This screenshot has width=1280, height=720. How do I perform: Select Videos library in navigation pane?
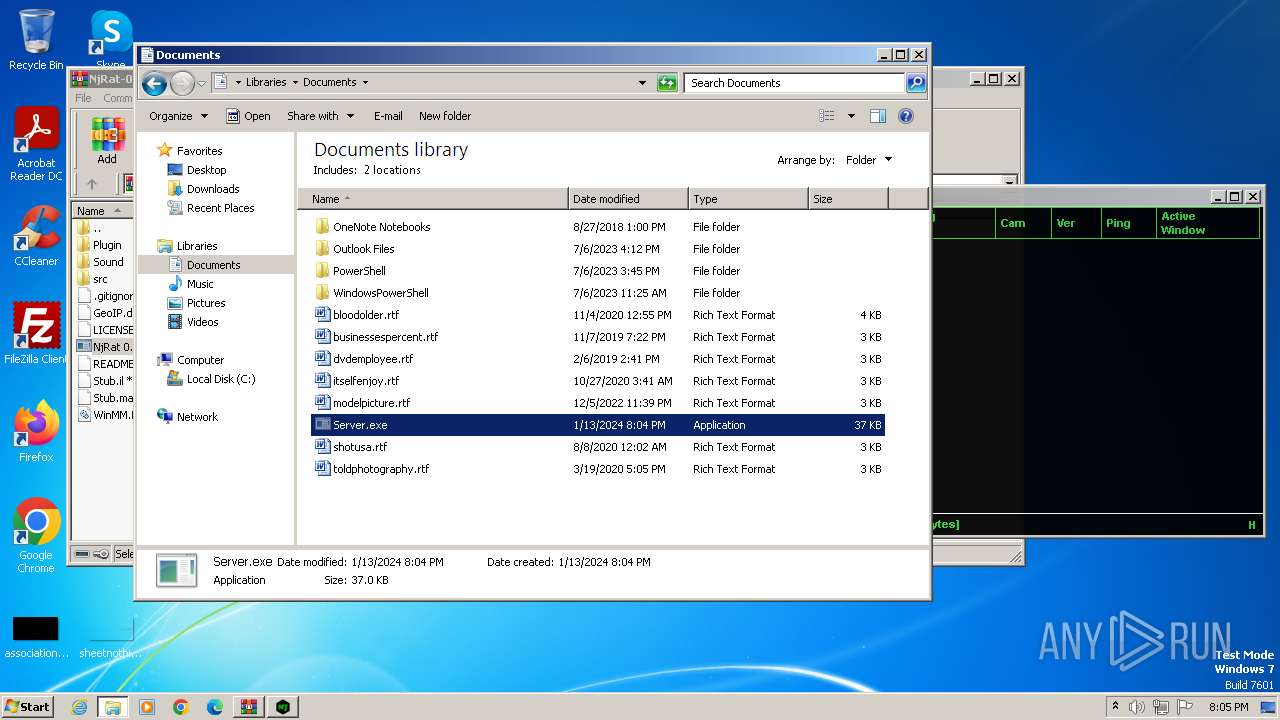[202, 322]
